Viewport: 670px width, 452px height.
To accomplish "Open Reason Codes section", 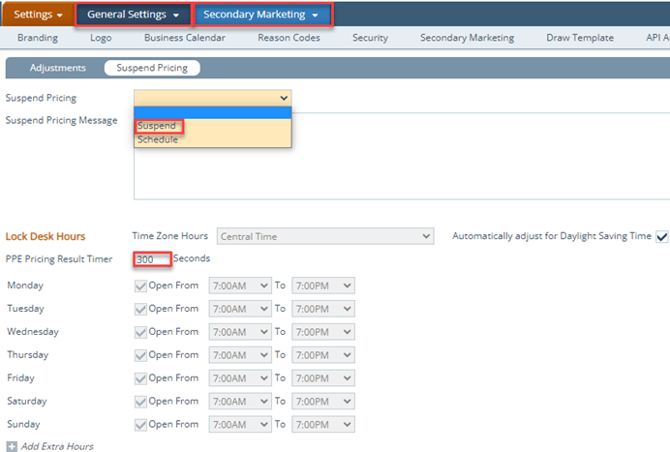I will 288,38.
